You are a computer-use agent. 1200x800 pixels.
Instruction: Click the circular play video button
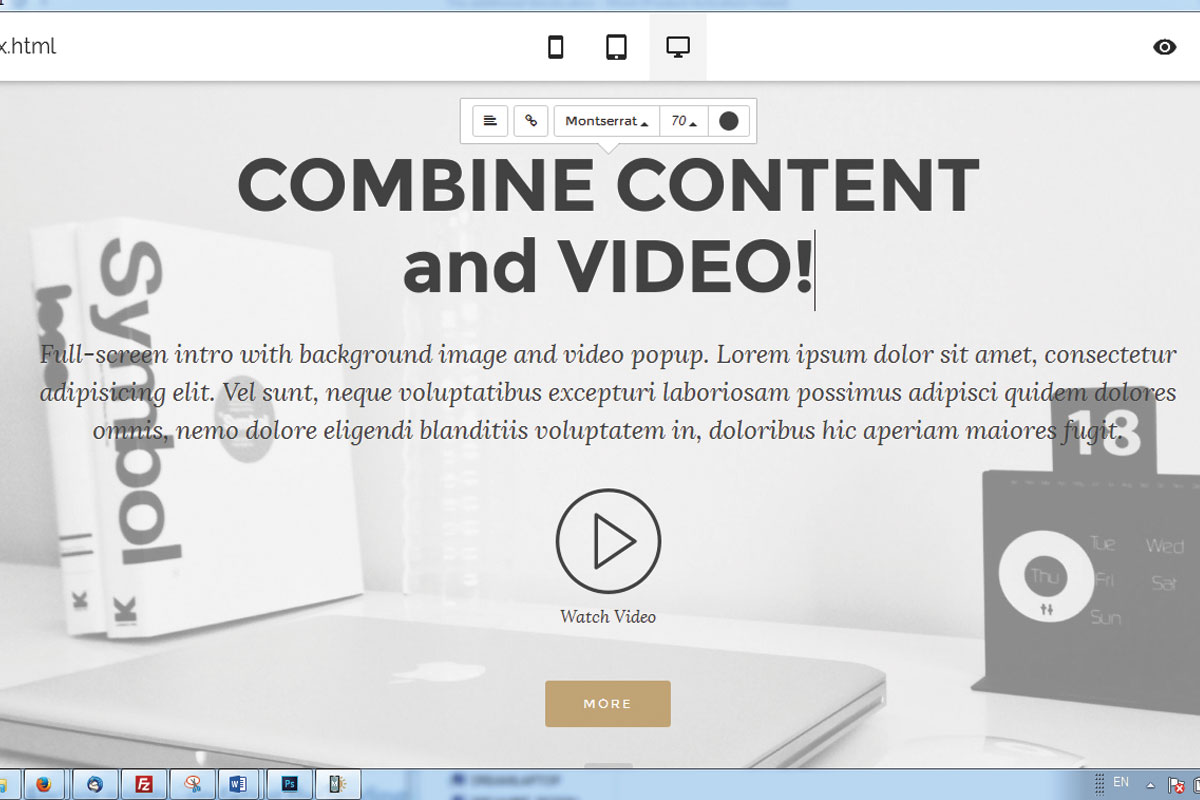coord(608,541)
